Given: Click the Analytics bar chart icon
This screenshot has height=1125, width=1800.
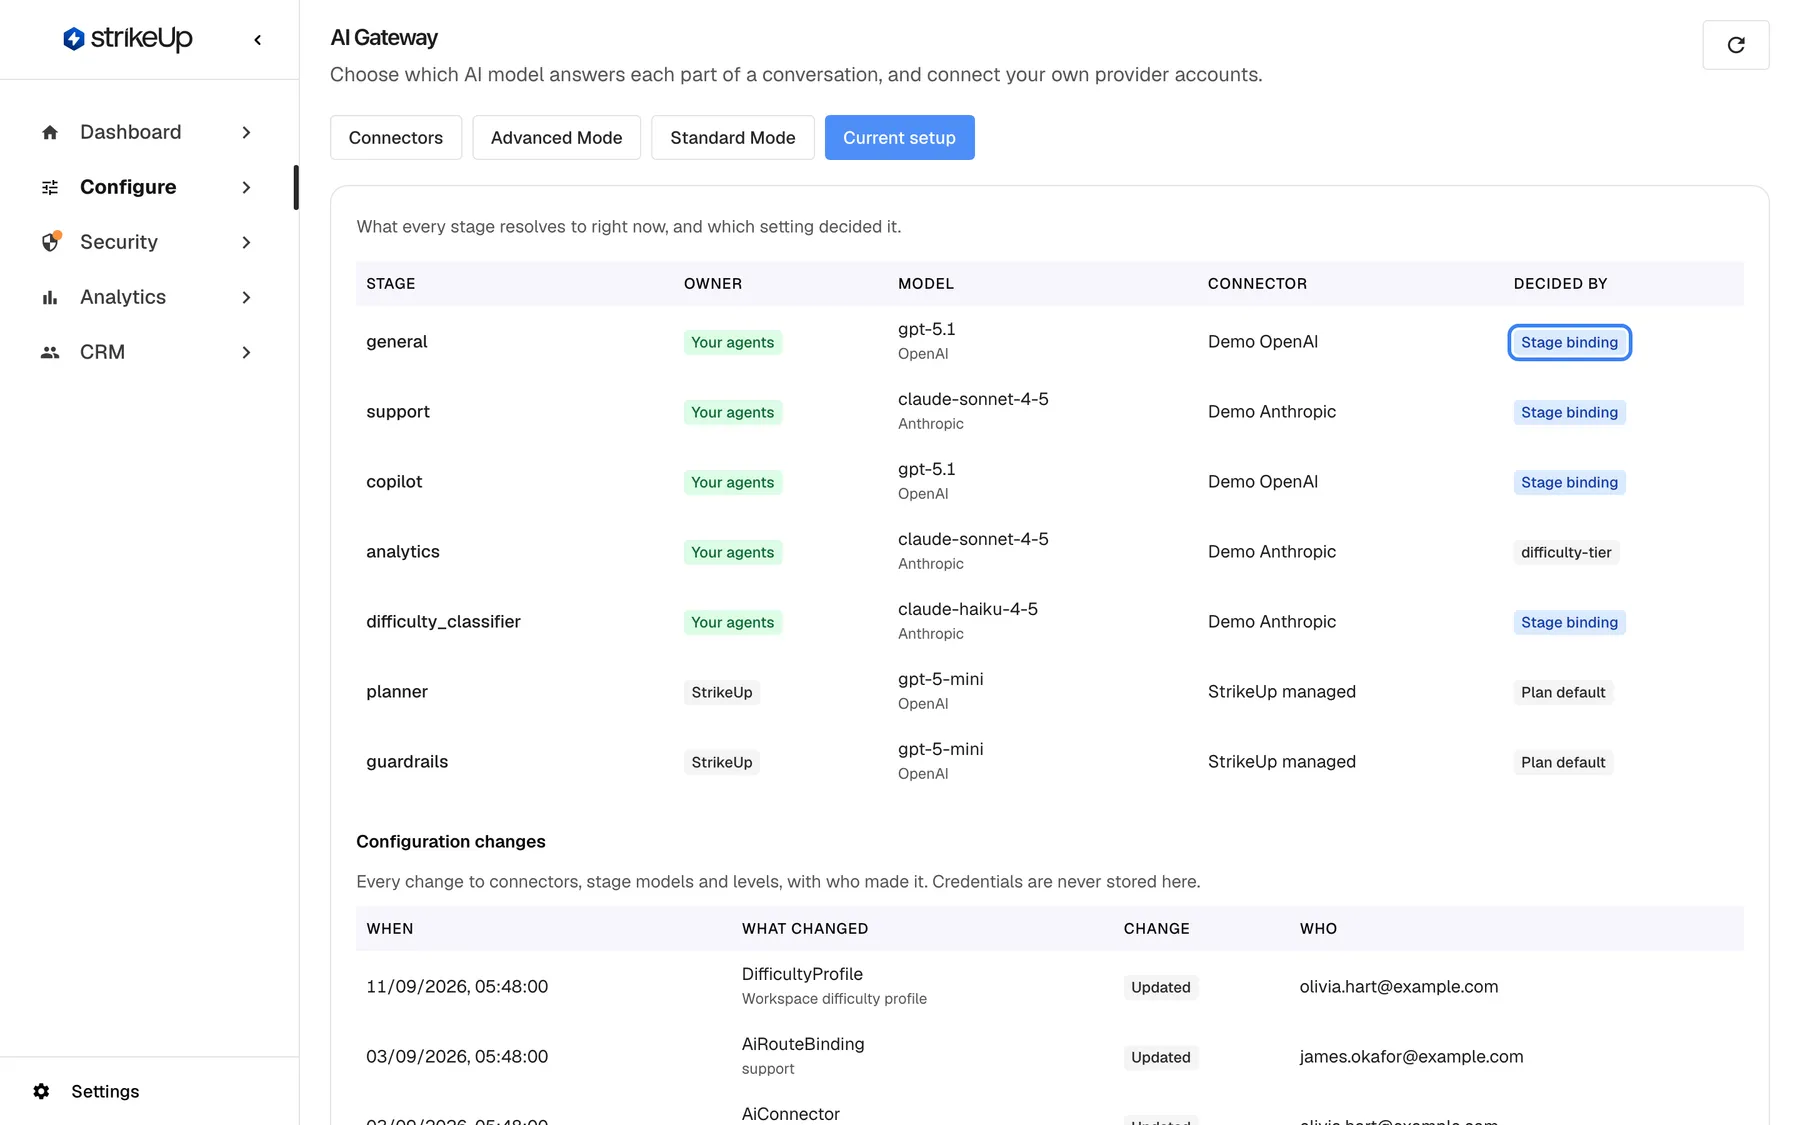Looking at the screenshot, I should pyautogui.click(x=50, y=297).
